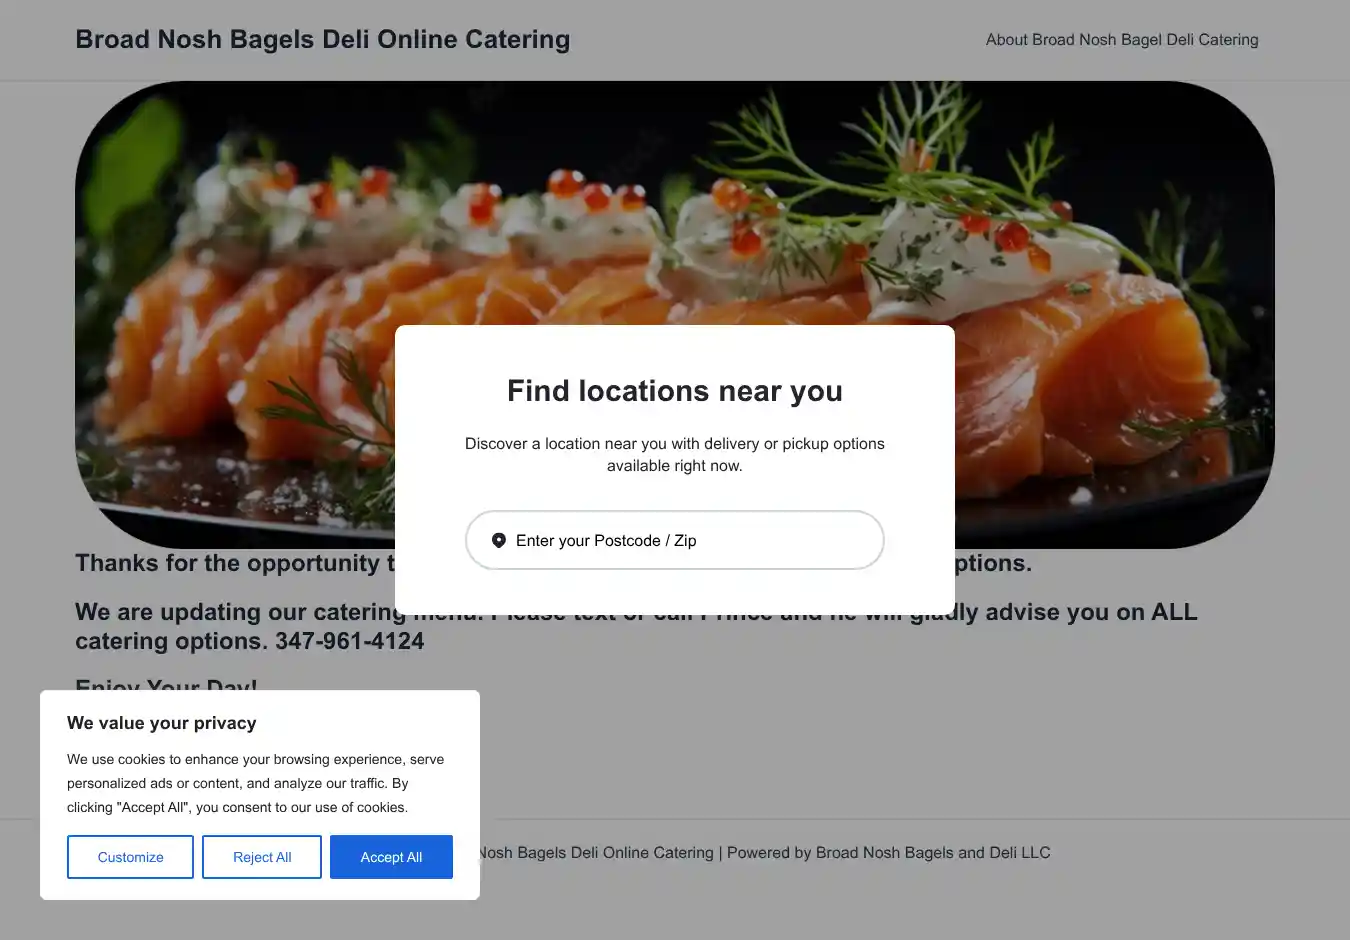
Task: Decline cookies using Reject All
Action: coord(262,857)
